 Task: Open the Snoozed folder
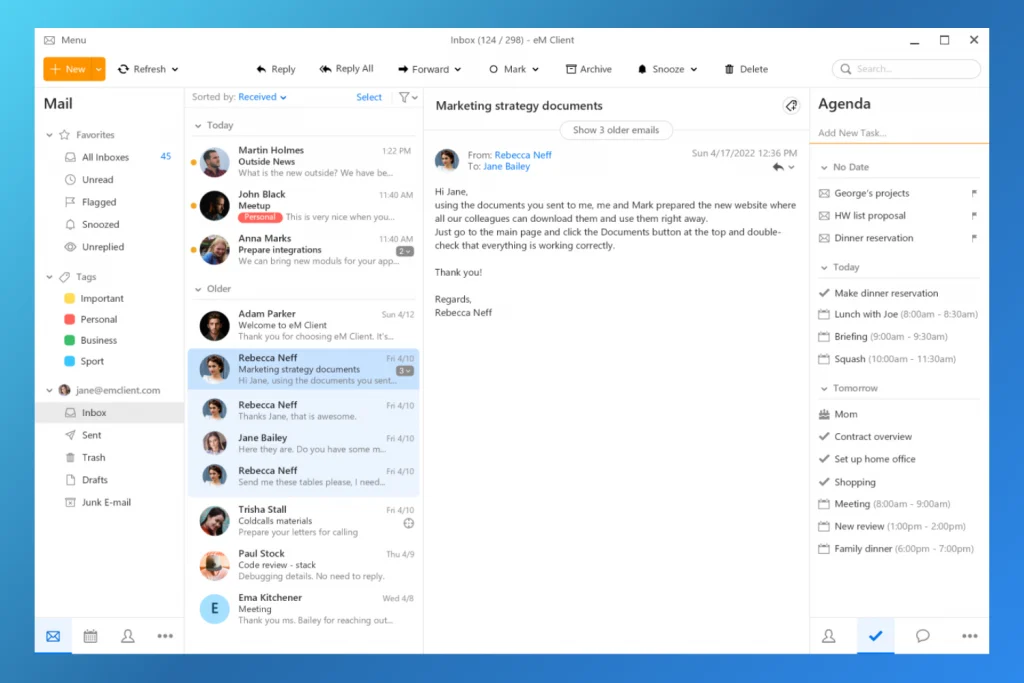point(101,225)
